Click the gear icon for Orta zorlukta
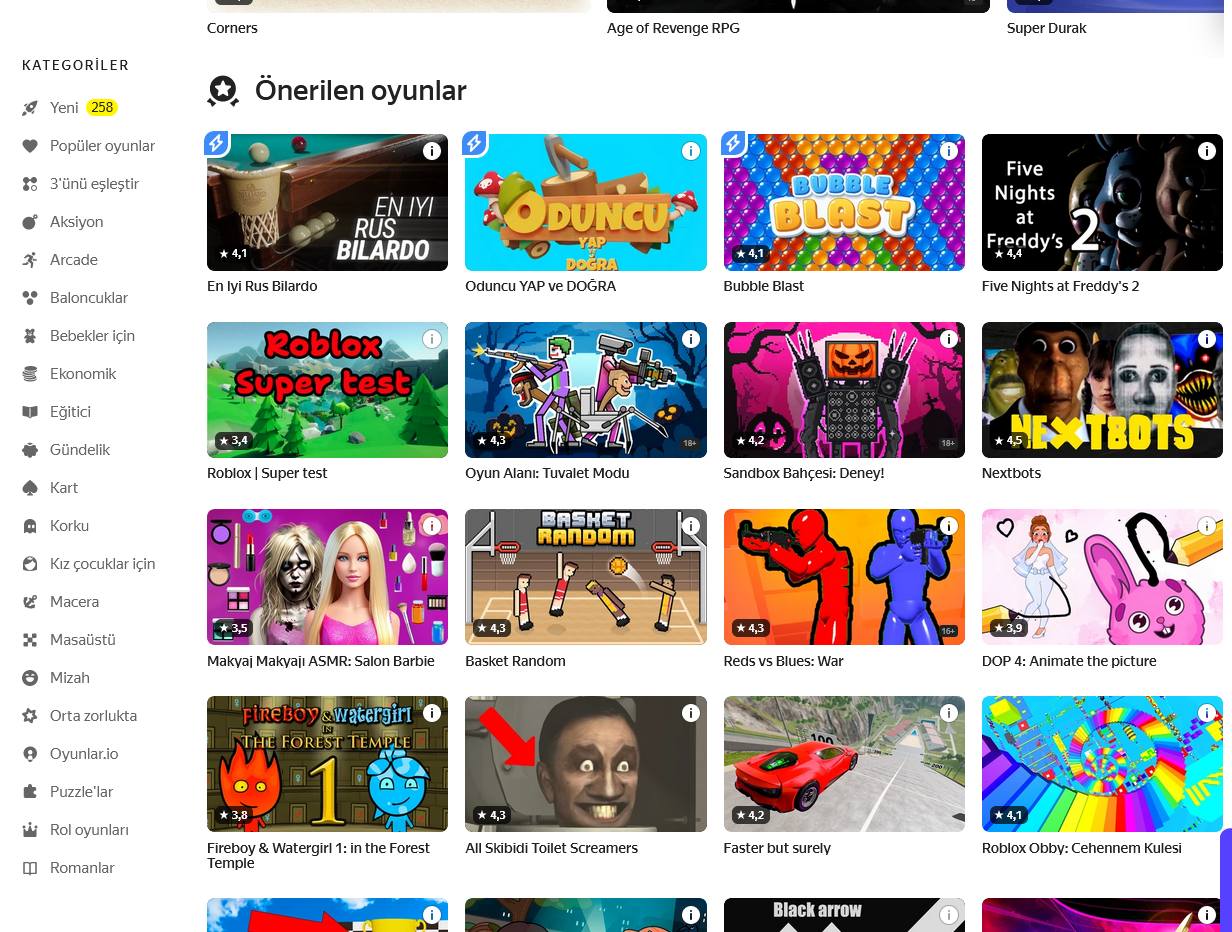This screenshot has width=1232, height=932. click(x=30, y=716)
